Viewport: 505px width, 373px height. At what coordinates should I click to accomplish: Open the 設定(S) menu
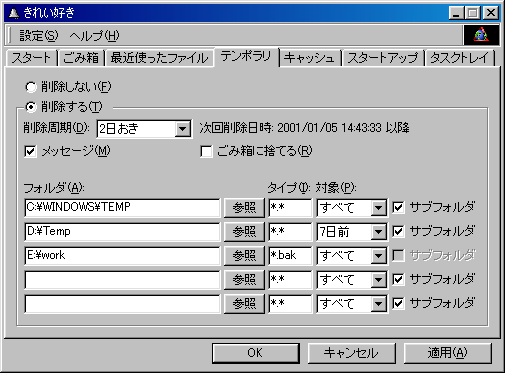(x=38, y=35)
